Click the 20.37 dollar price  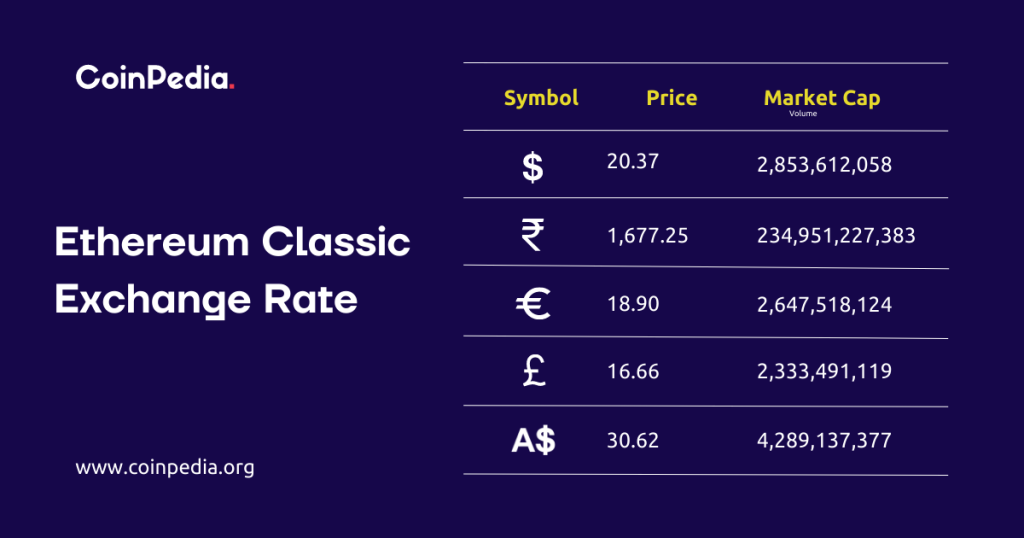[633, 161]
